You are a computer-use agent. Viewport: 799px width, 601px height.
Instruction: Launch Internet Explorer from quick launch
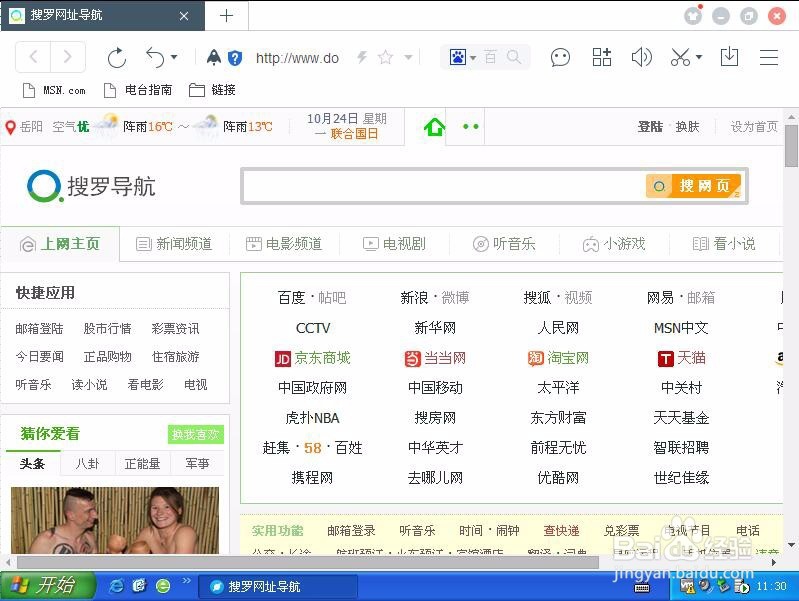[x=117, y=586]
